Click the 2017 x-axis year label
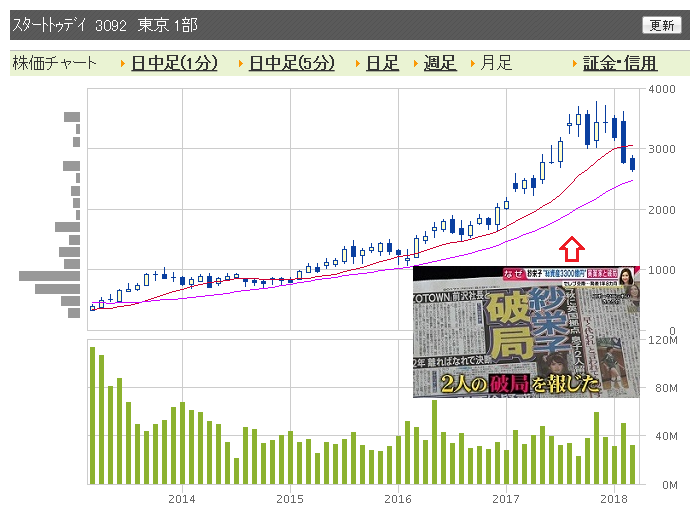The height and width of the screenshot is (521, 699). pos(506,499)
